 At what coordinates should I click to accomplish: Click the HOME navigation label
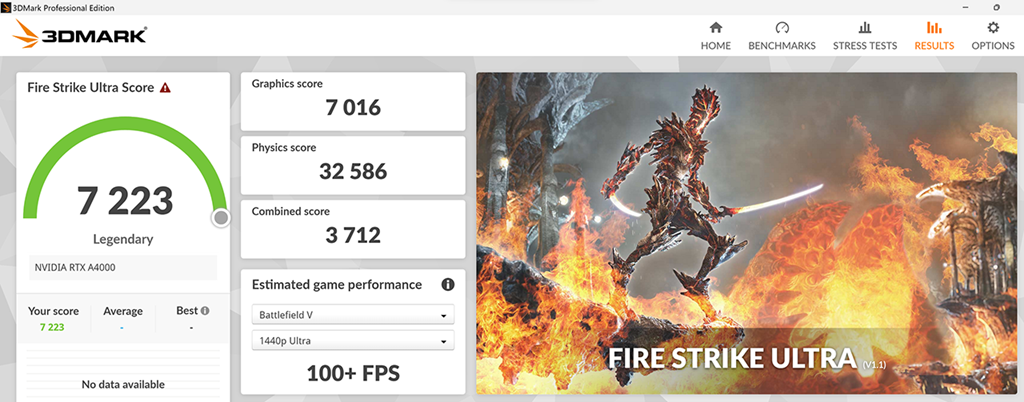tap(716, 46)
